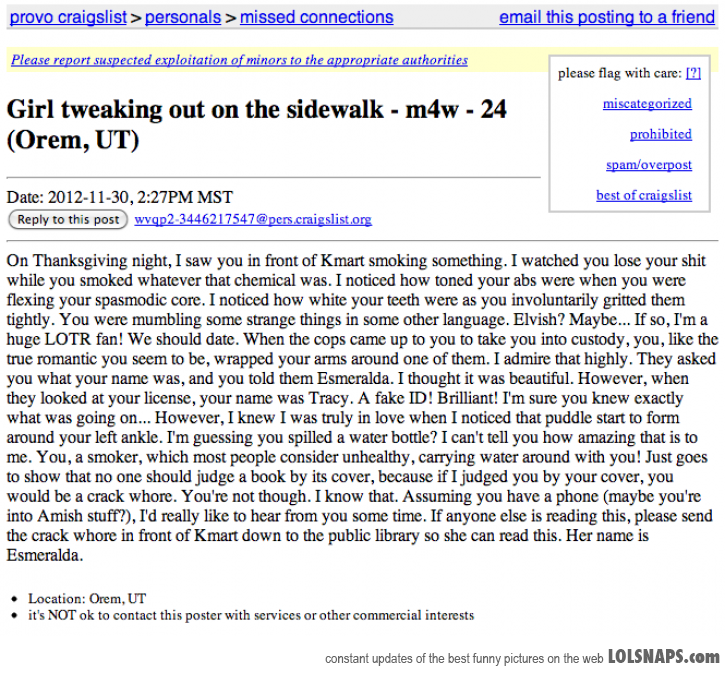Flag the post as miscategorized
This screenshot has width=725, height=676.
tap(646, 104)
